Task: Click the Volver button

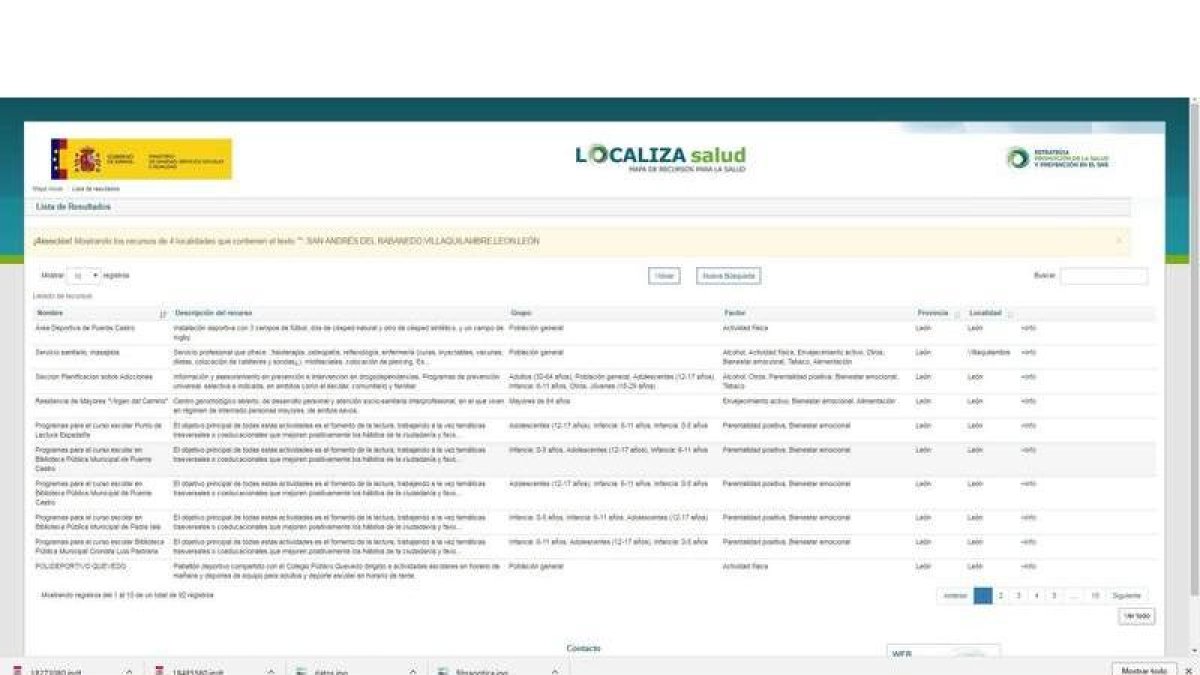Action: [664, 276]
